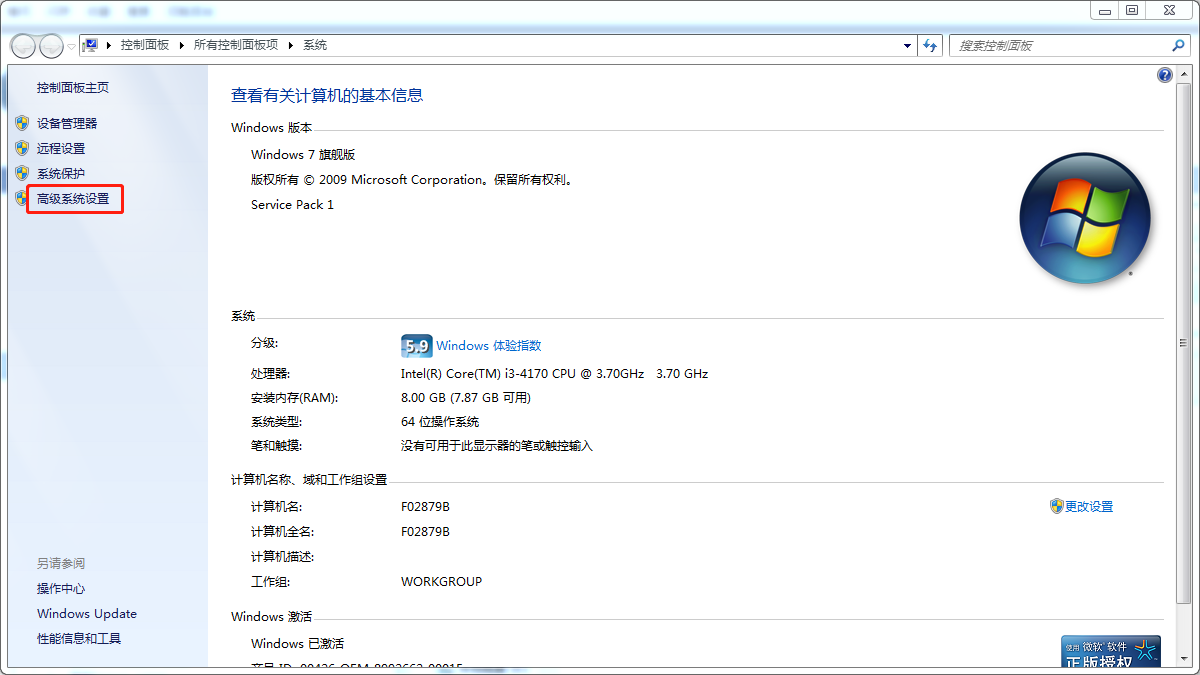
Task: Click the Service Pack 1 text
Action: 292,205
